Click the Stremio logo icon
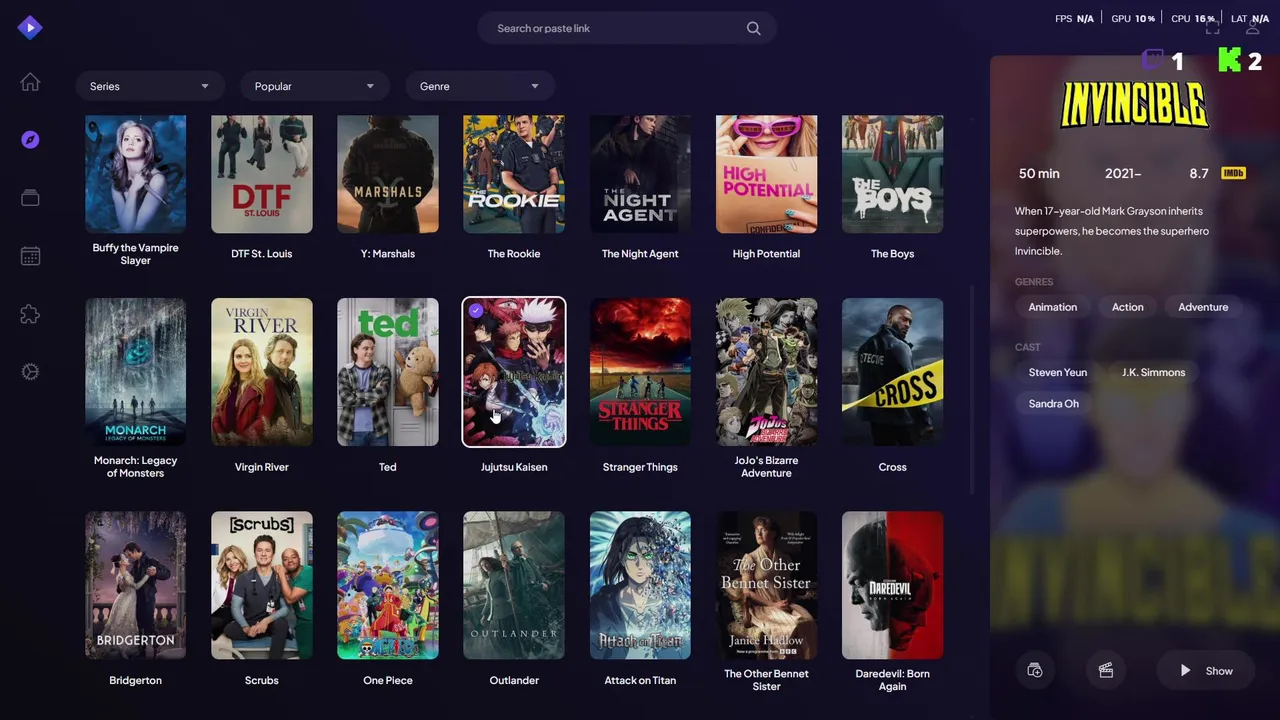The height and width of the screenshot is (720, 1280). [30, 28]
